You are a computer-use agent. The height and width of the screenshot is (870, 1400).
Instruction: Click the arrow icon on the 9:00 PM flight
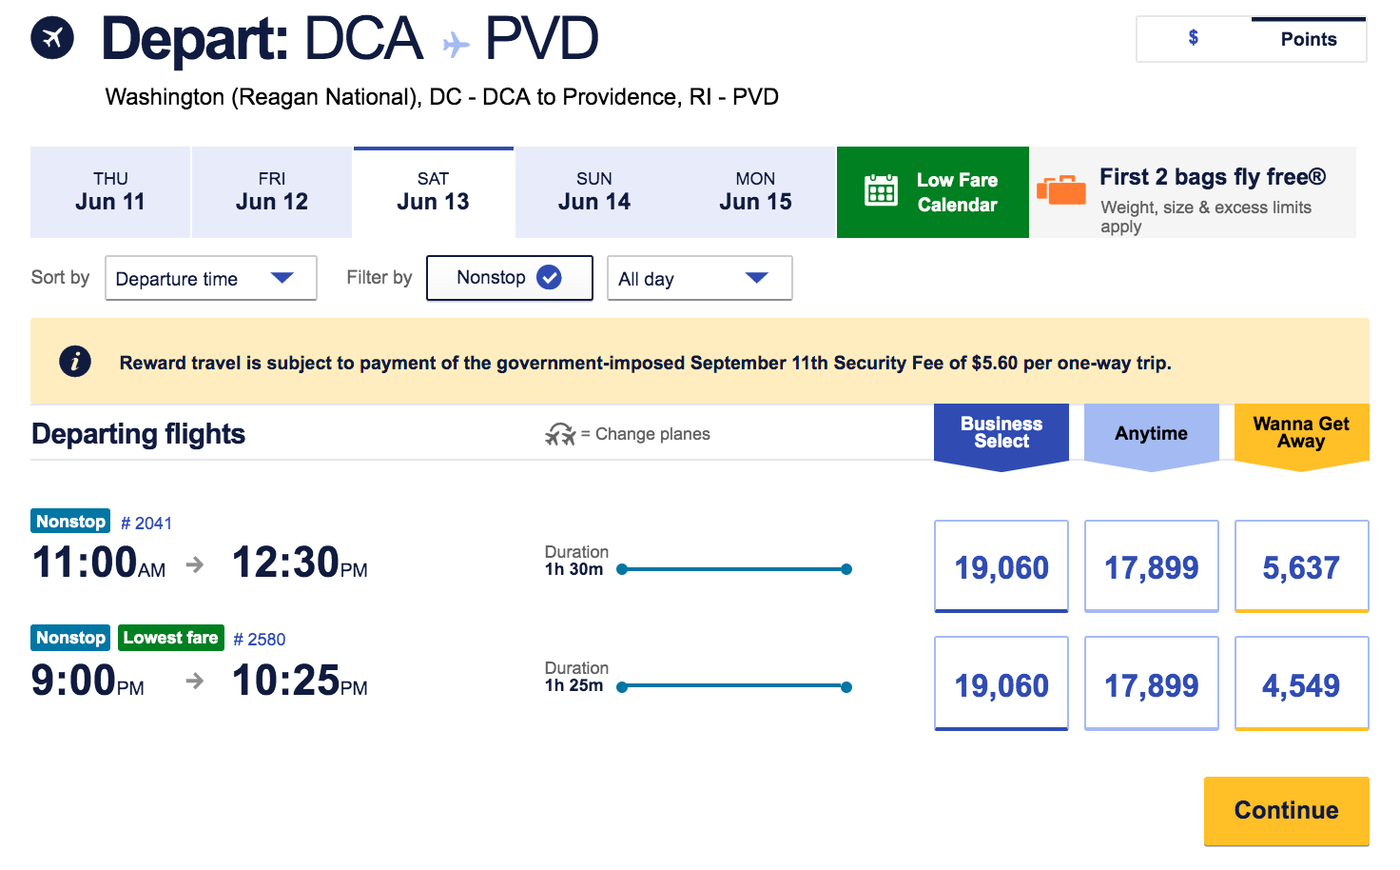point(195,682)
